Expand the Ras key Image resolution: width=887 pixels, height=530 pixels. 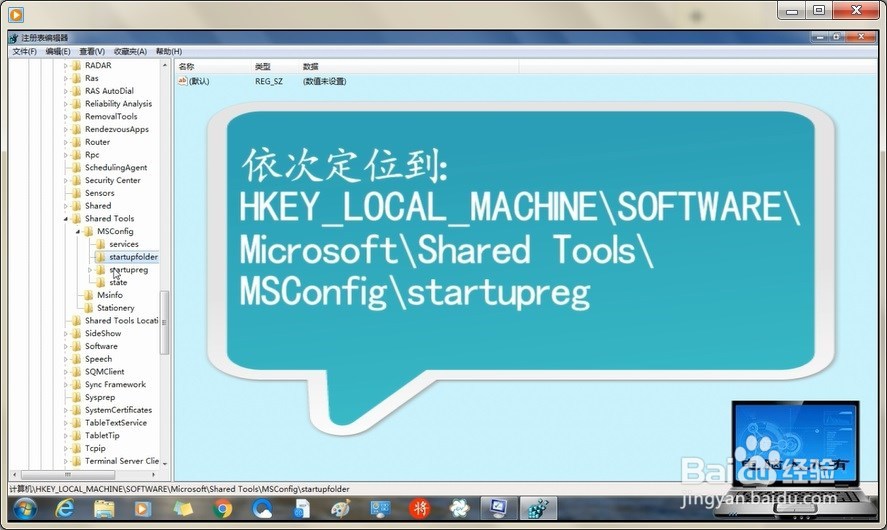tap(66, 78)
